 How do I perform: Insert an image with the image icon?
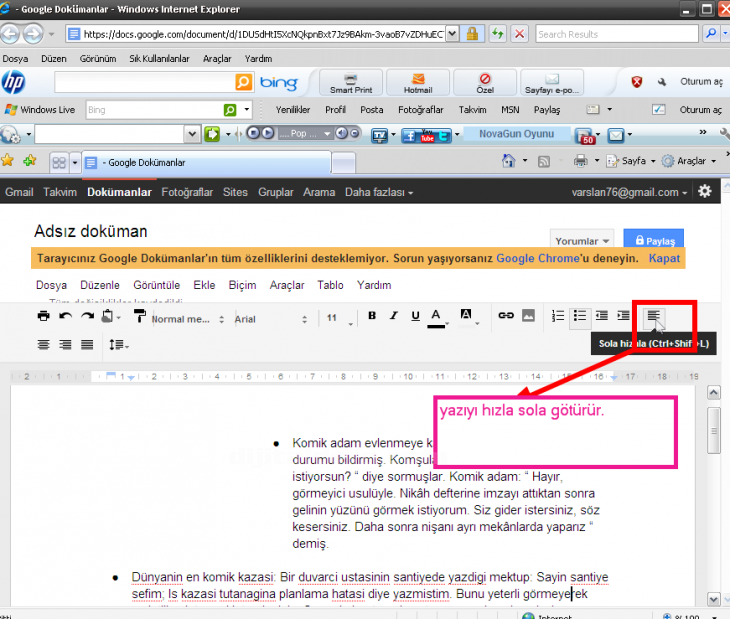click(528, 316)
